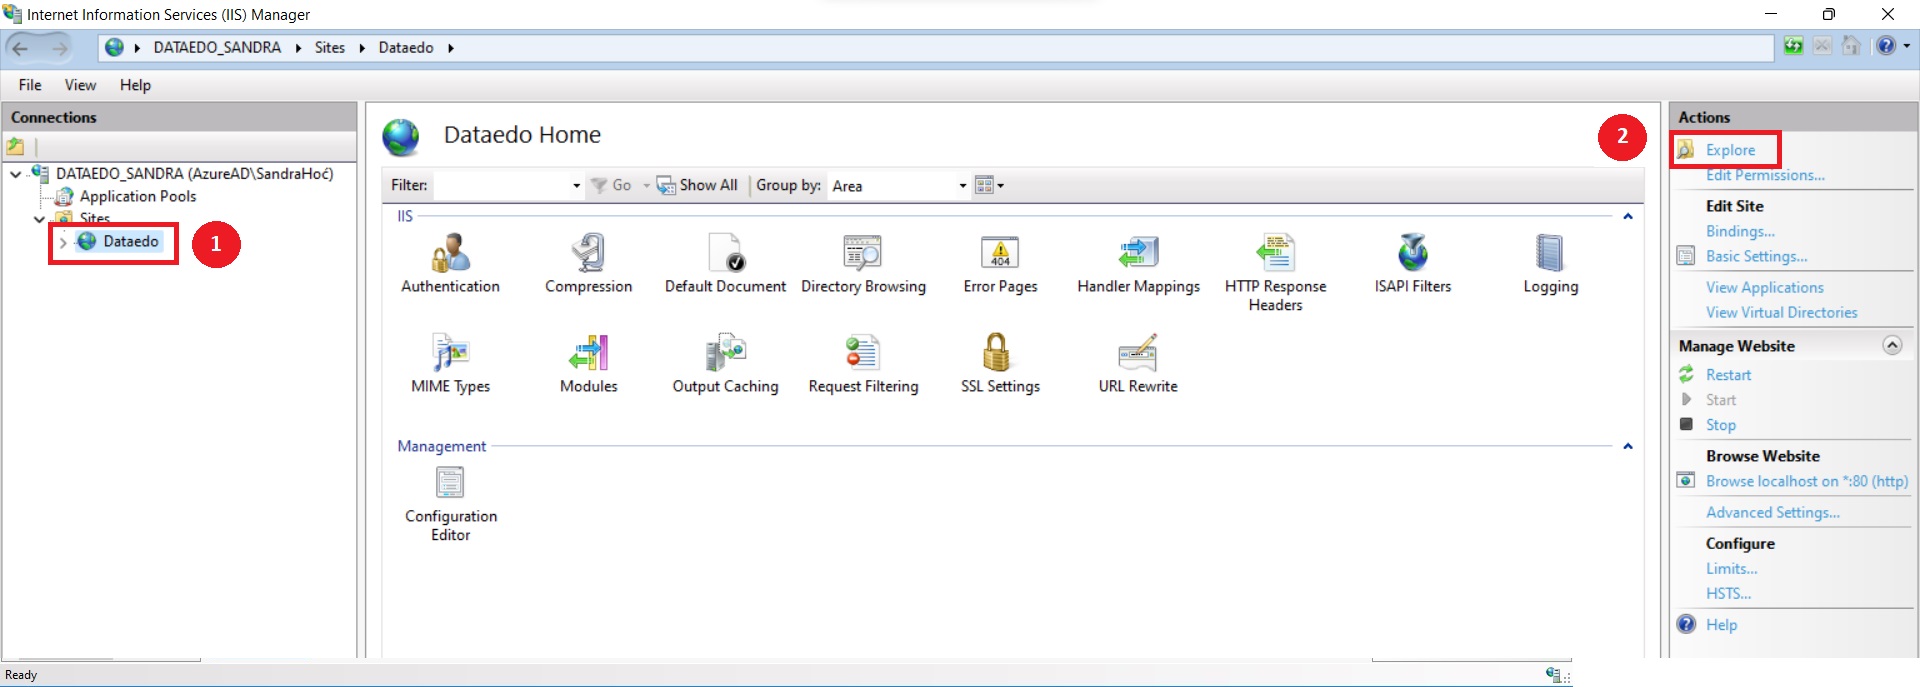Open Output Caching feature
Image resolution: width=1920 pixels, height=687 pixels.
click(725, 364)
